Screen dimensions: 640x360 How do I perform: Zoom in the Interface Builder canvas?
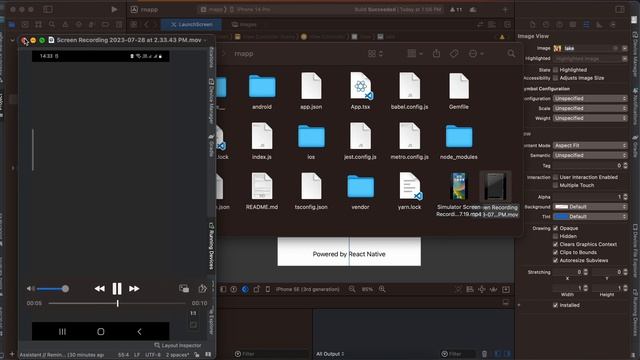pos(382,289)
